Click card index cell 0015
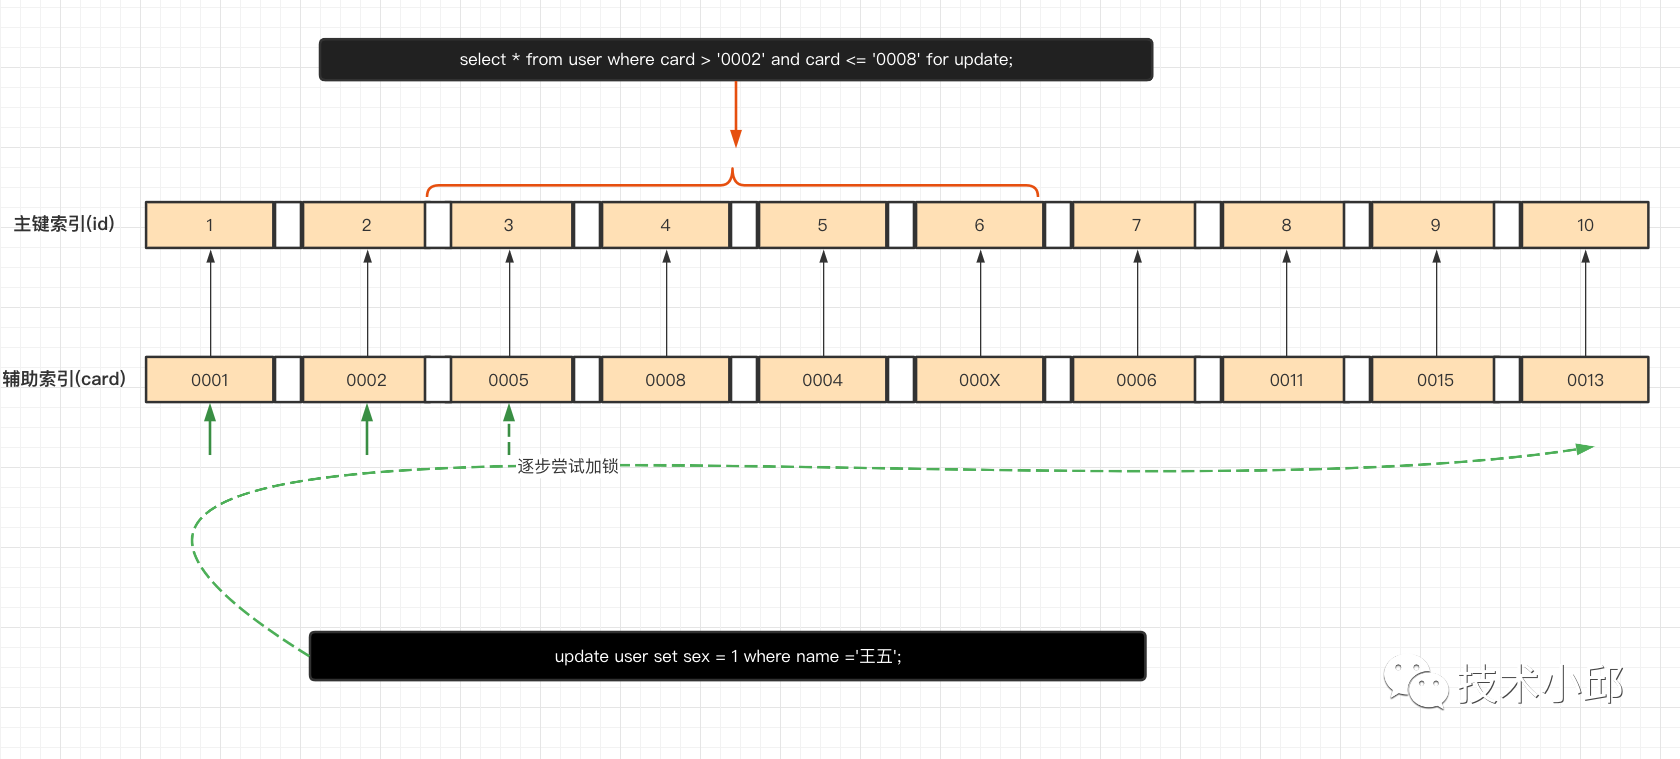The width and height of the screenshot is (1680, 759). (x=1435, y=380)
